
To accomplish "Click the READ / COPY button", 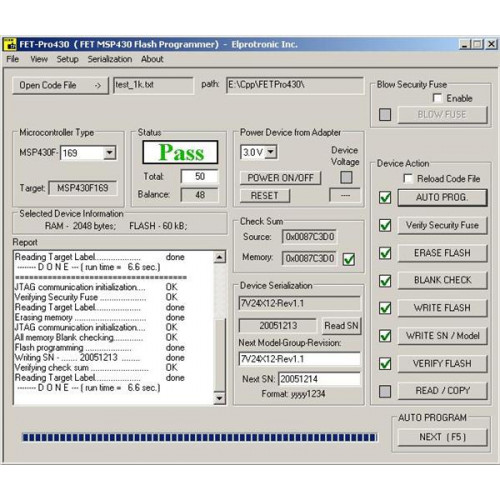I will [x=442, y=391].
